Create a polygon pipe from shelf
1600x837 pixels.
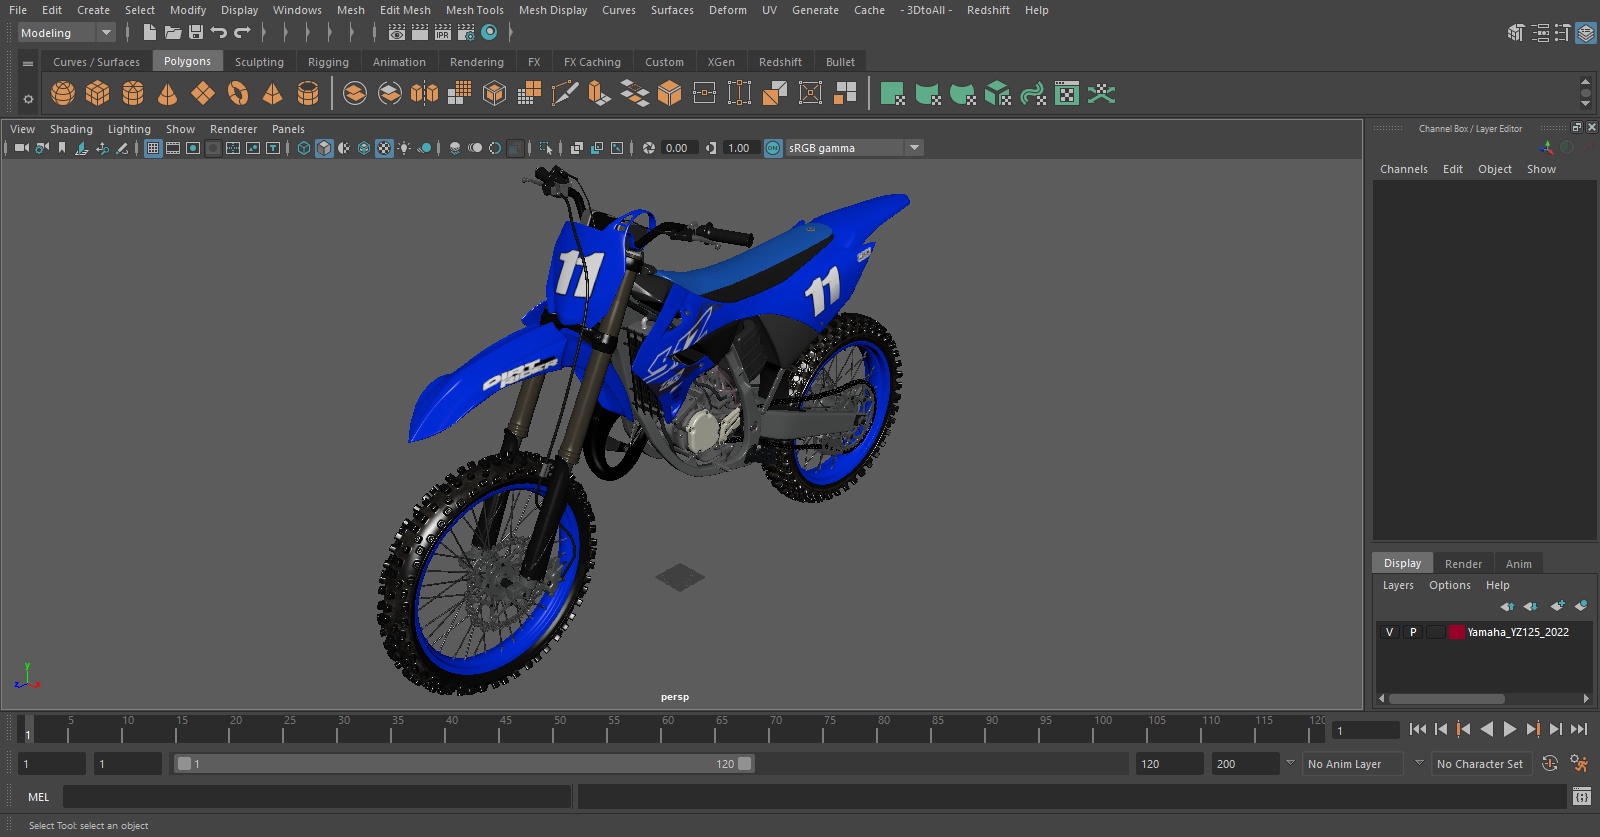(308, 94)
